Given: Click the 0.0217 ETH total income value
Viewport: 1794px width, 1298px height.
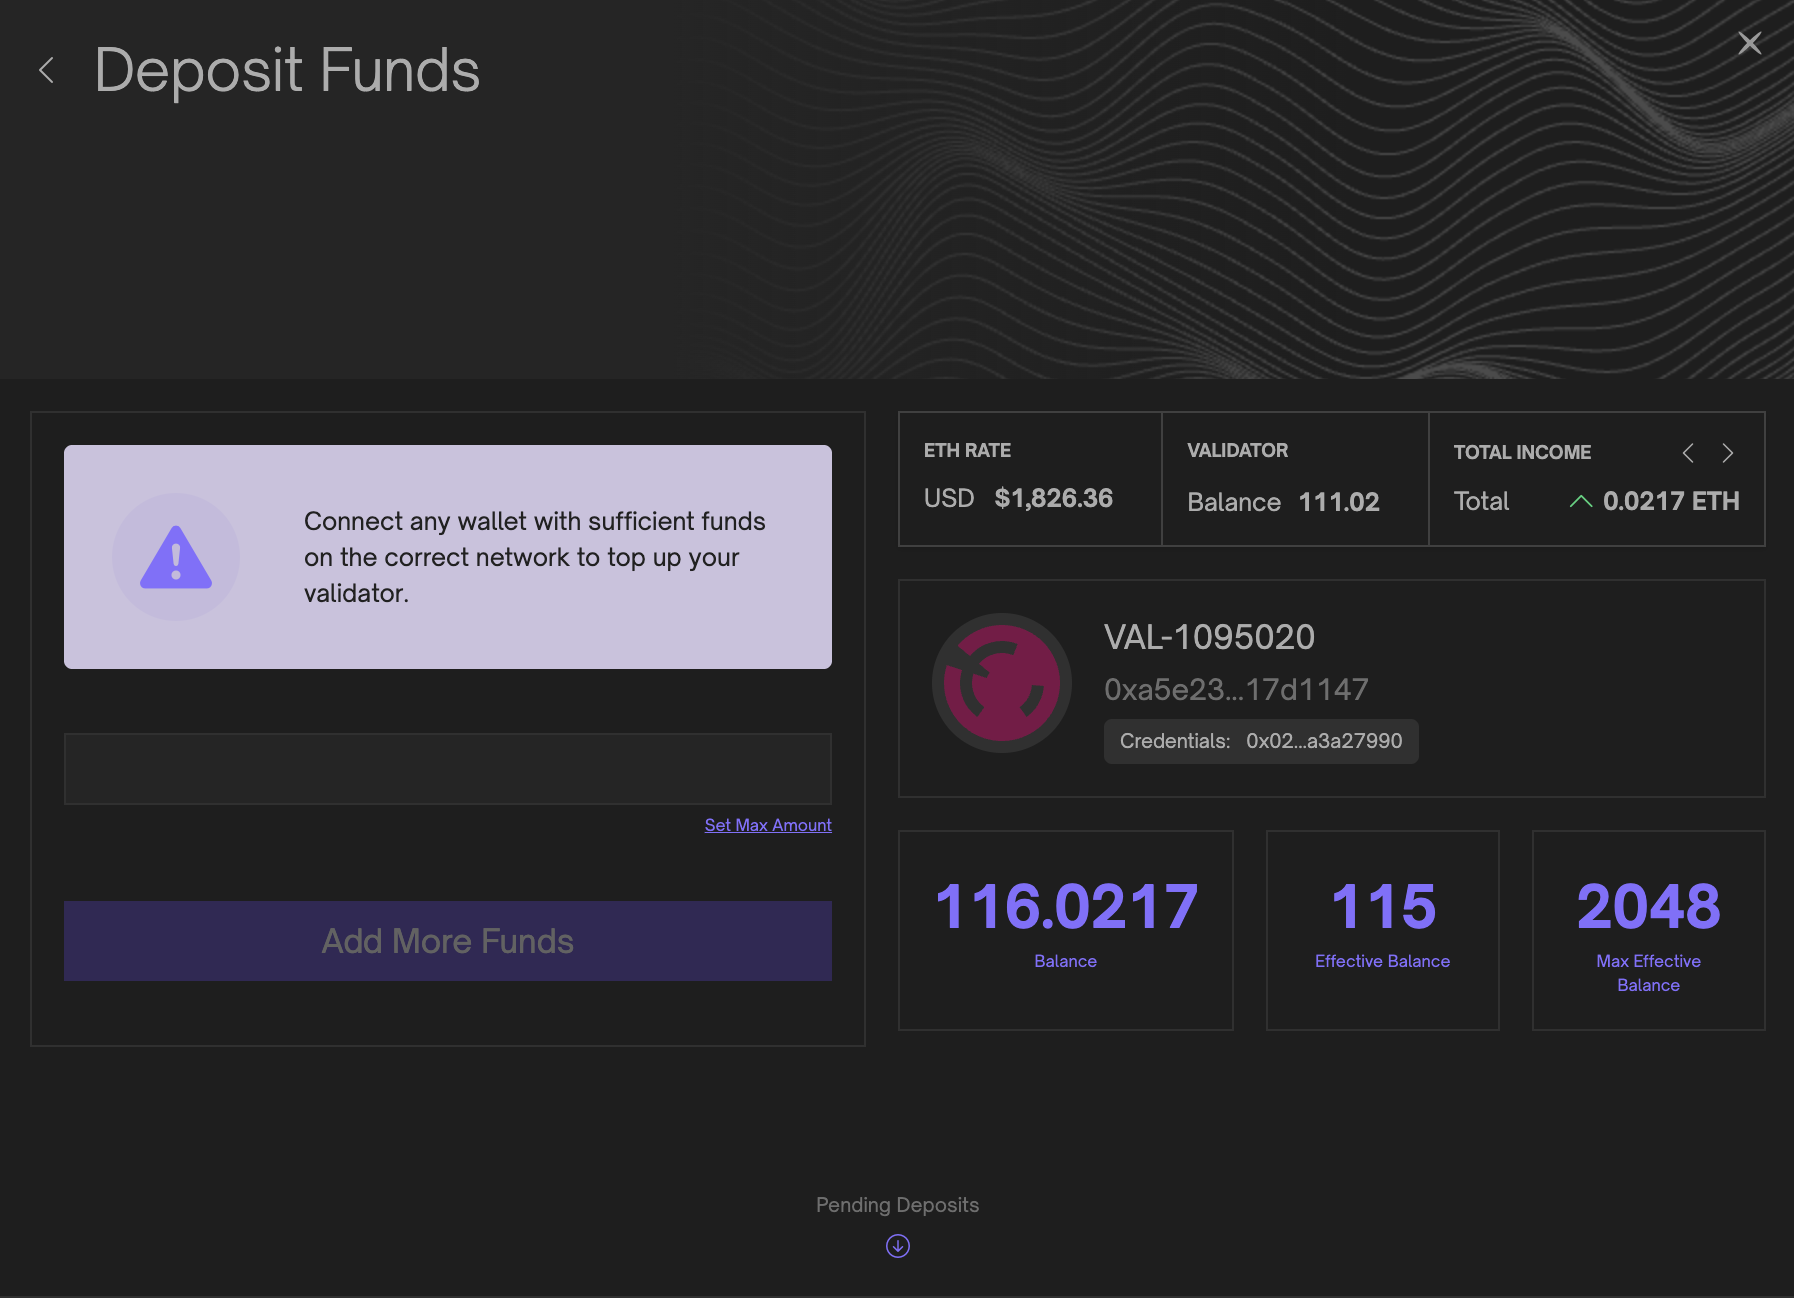Looking at the screenshot, I should [1671, 501].
